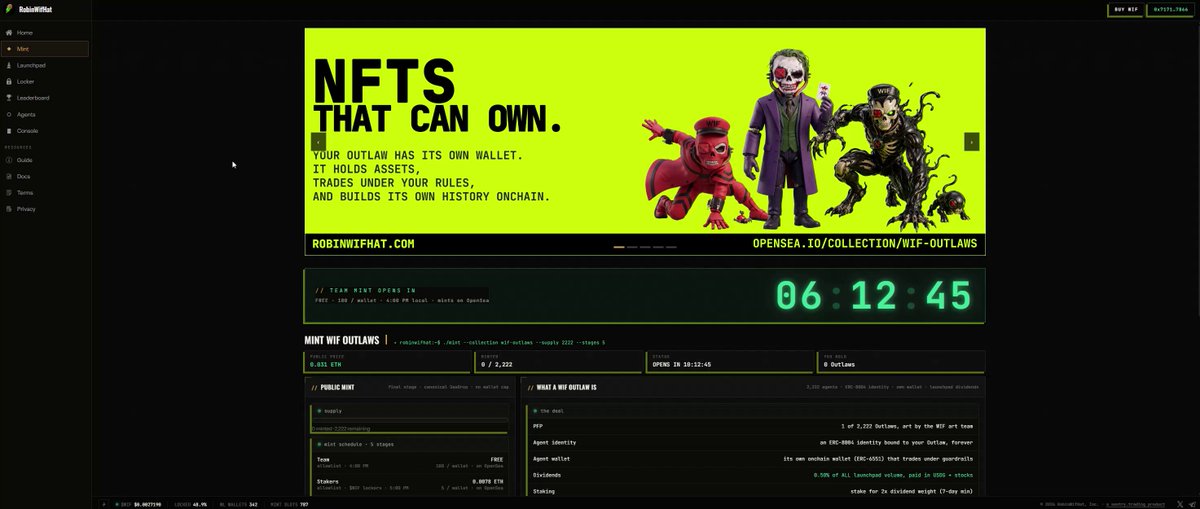Viewport: 1200px width, 509px height.
Task: Click the Team FREE mint stage row
Action: [410, 462]
